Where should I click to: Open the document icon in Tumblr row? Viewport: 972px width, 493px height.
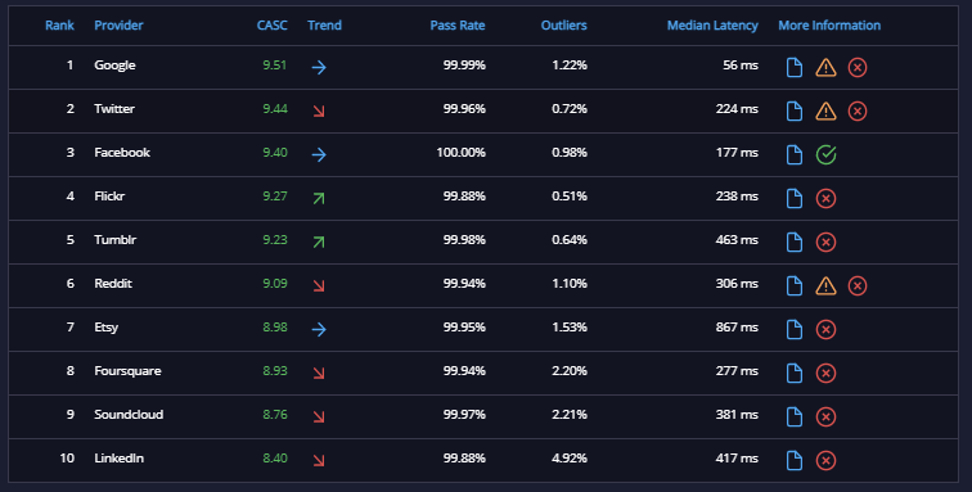pos(794,242)
